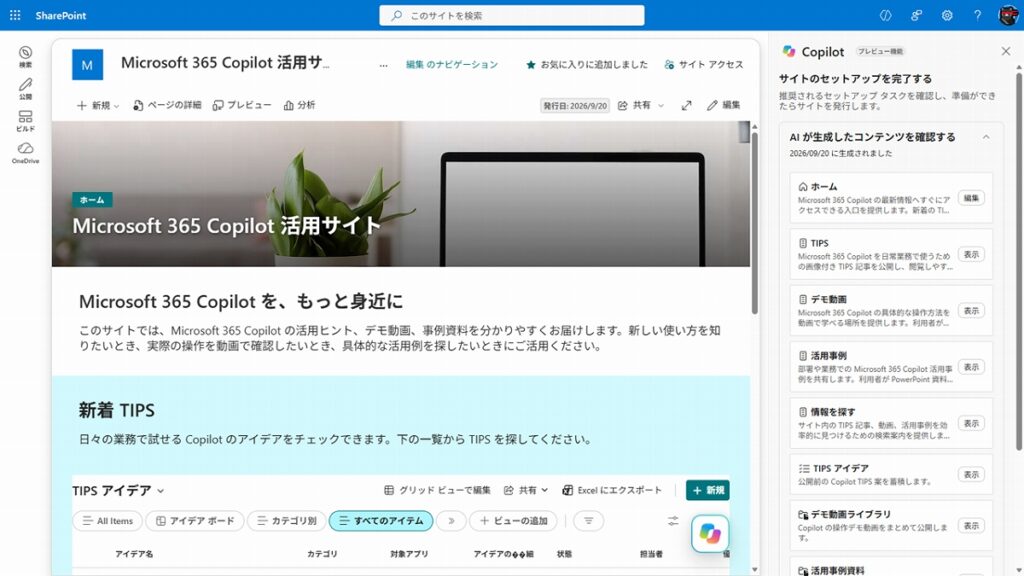Open Build in the left rail
Image resolution: width=1024 pixels, height=576 pixels.
point(25,121)
